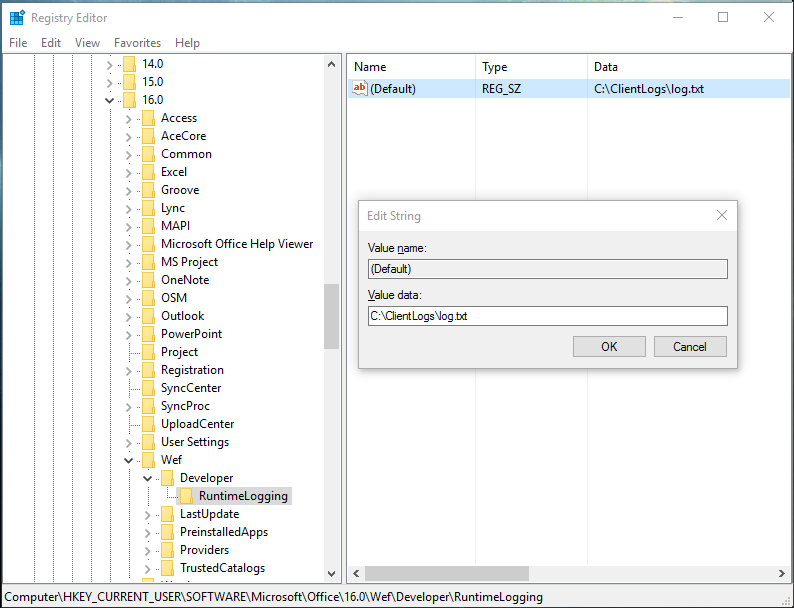Viewport: 794px width, 608px height.
Task: Click the values pane scroll-right arrow
Action: [x=782, y=574]
